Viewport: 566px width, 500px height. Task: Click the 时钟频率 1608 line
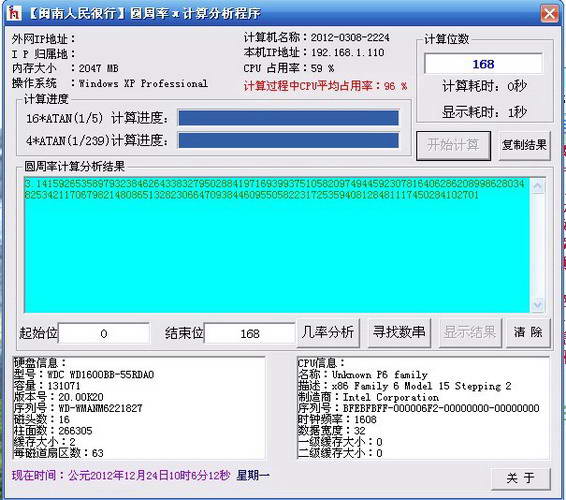click(337, 419)
